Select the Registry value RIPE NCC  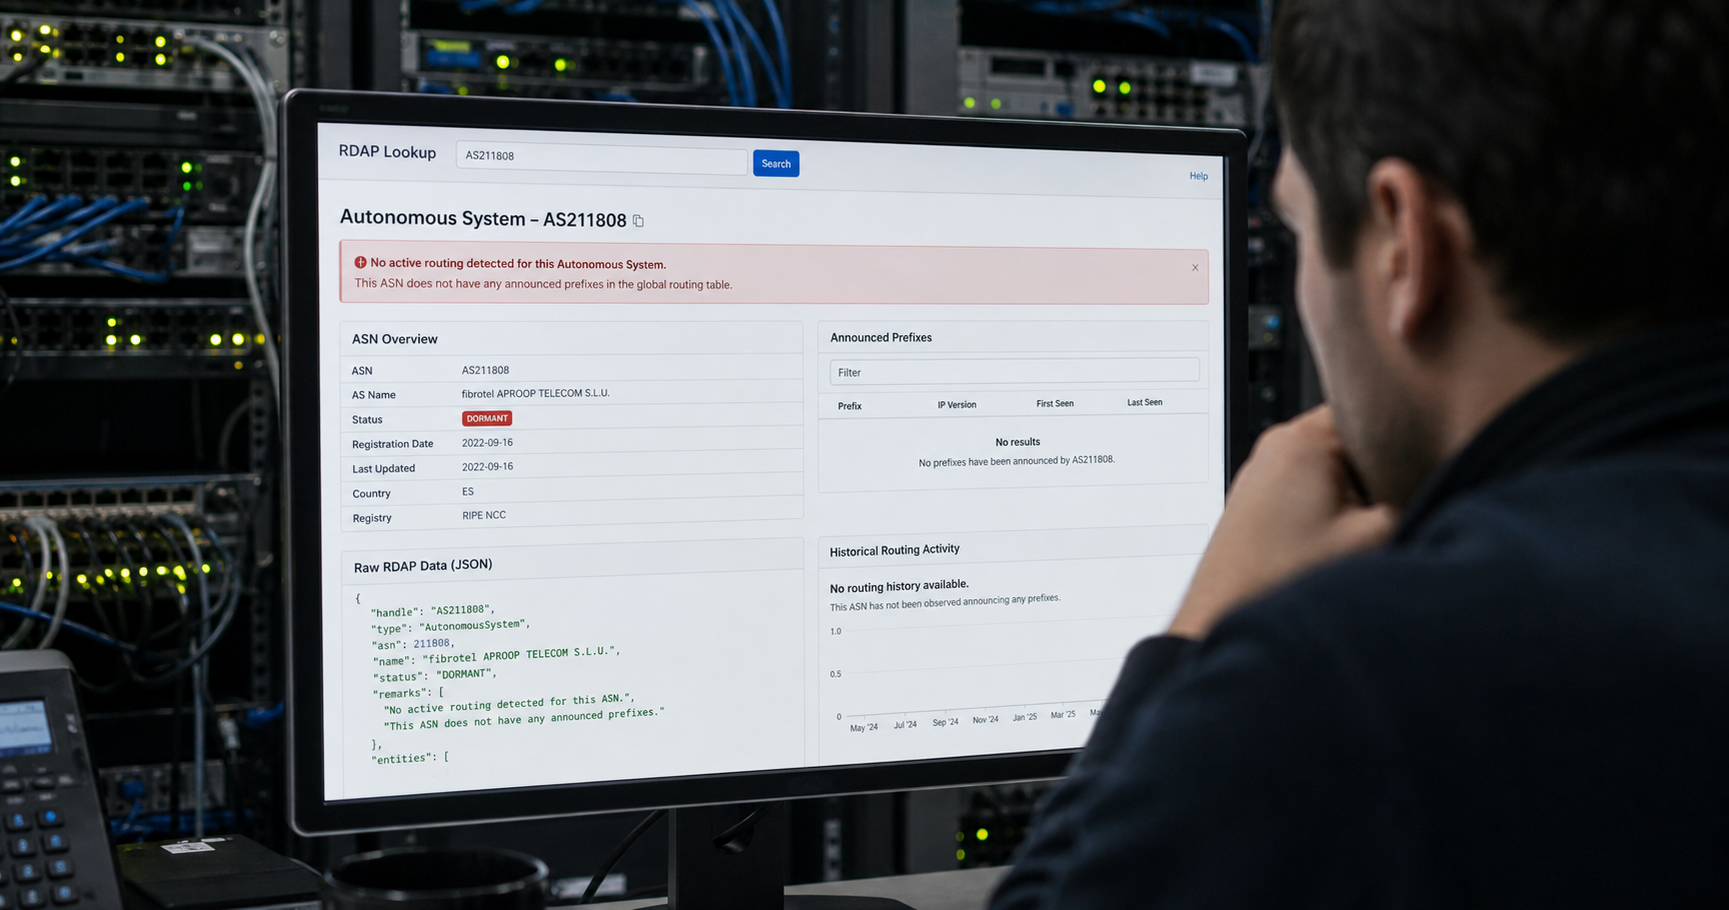tap(484, 516)
